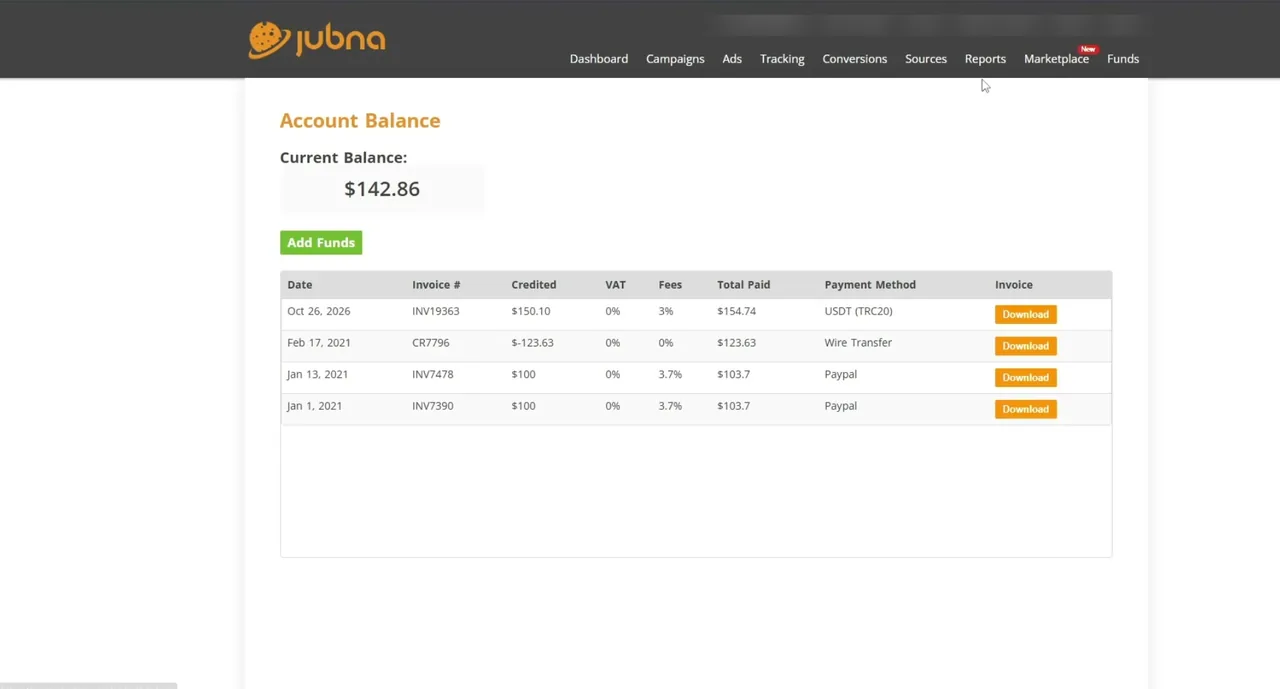This screenshot has height=689, width=1280.
Task: Select the Jan 1, 2021 date cell
Action: (315, 406)
